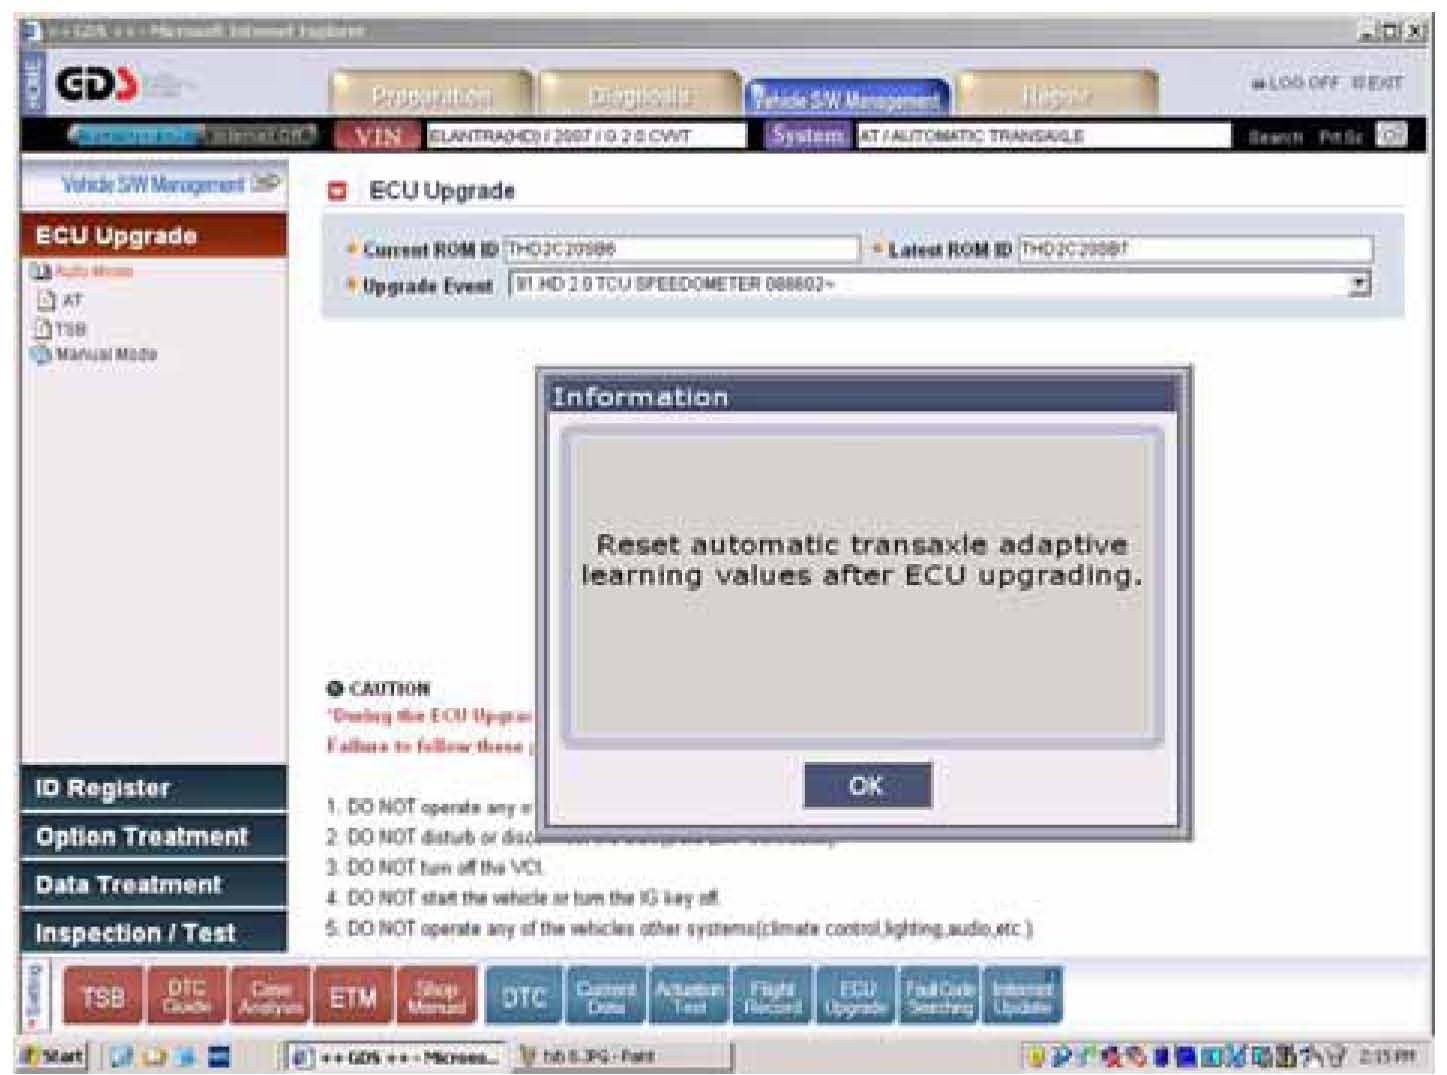Click ECU Upgrade in bottom toolbar
1447x1075 pixels.
click(856, 996)
